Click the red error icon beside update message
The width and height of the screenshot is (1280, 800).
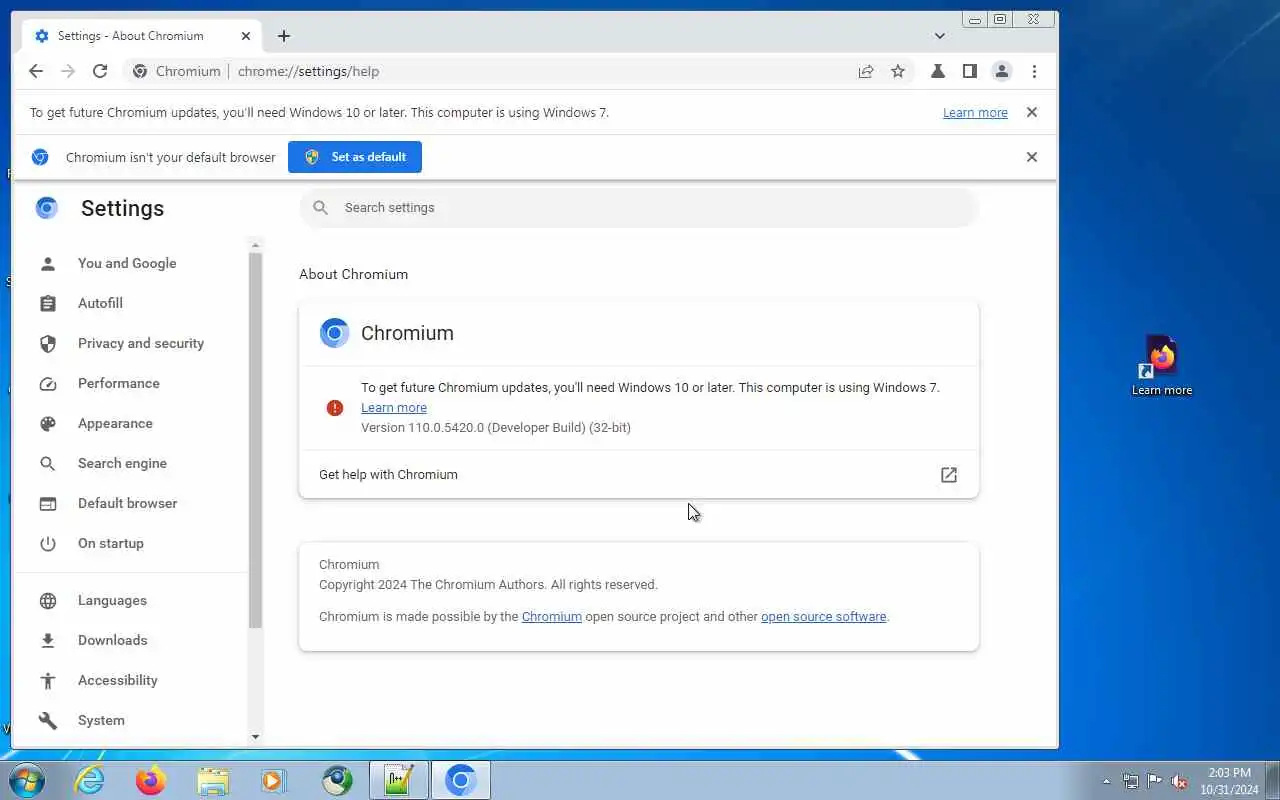pos(335,407)
